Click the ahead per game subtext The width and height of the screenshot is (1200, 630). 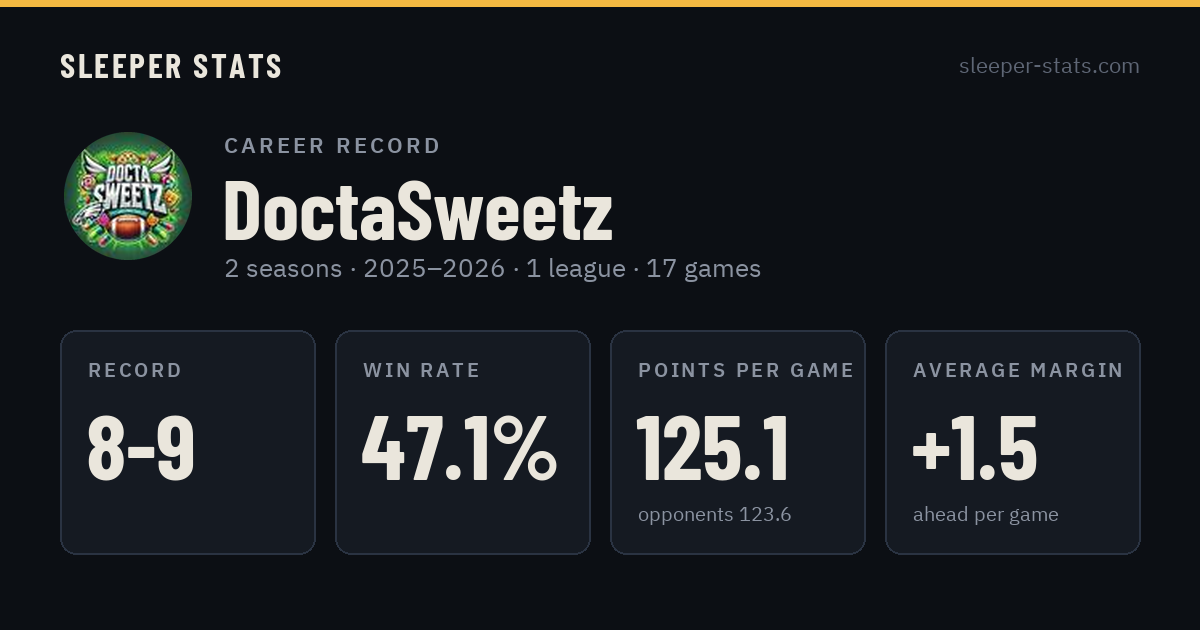coord(985,515)
